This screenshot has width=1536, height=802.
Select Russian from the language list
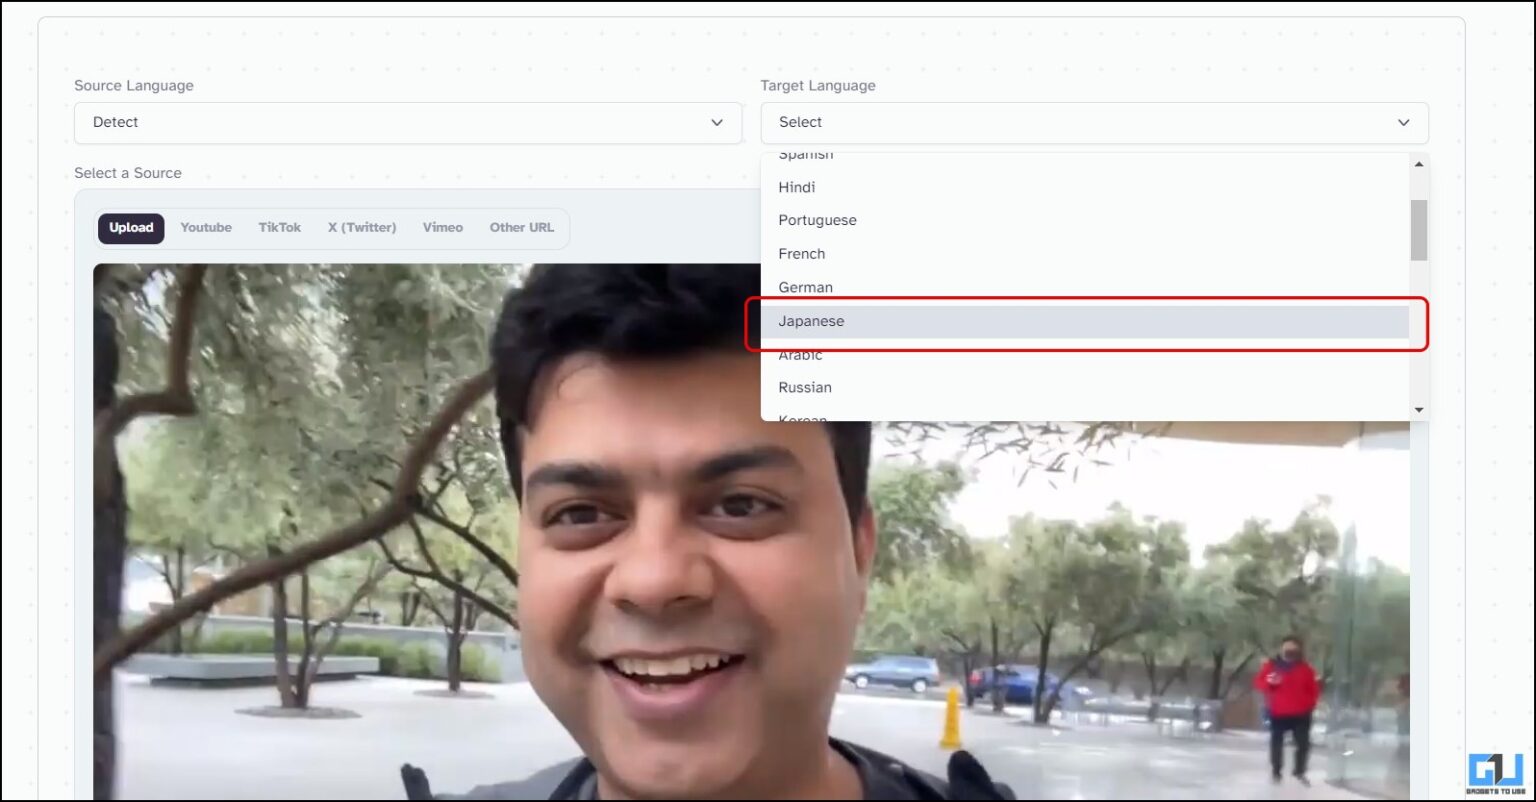pyautogui.click(x=805, y=387)
